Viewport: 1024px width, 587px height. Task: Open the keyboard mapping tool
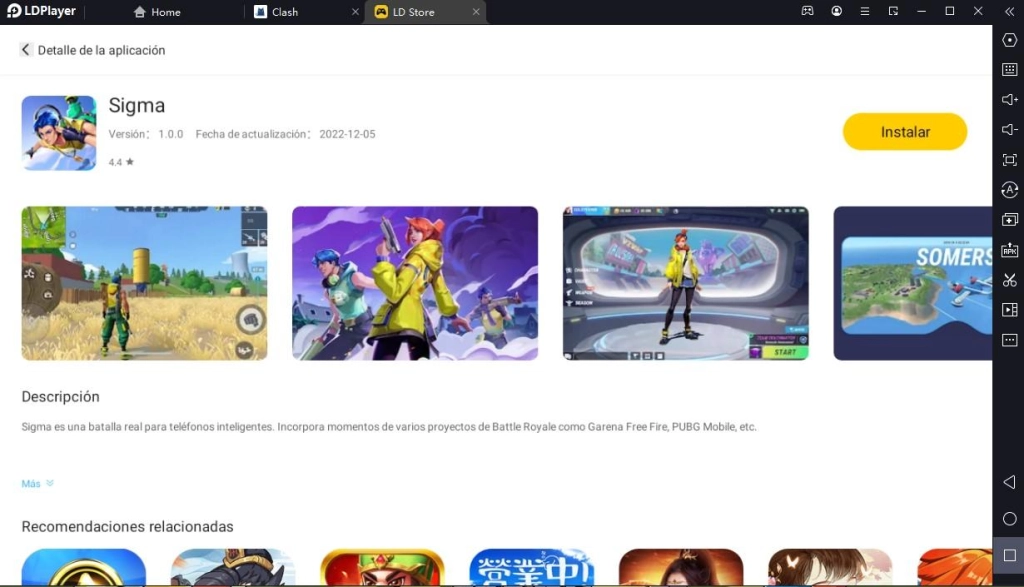click(x=1009, y=70)
